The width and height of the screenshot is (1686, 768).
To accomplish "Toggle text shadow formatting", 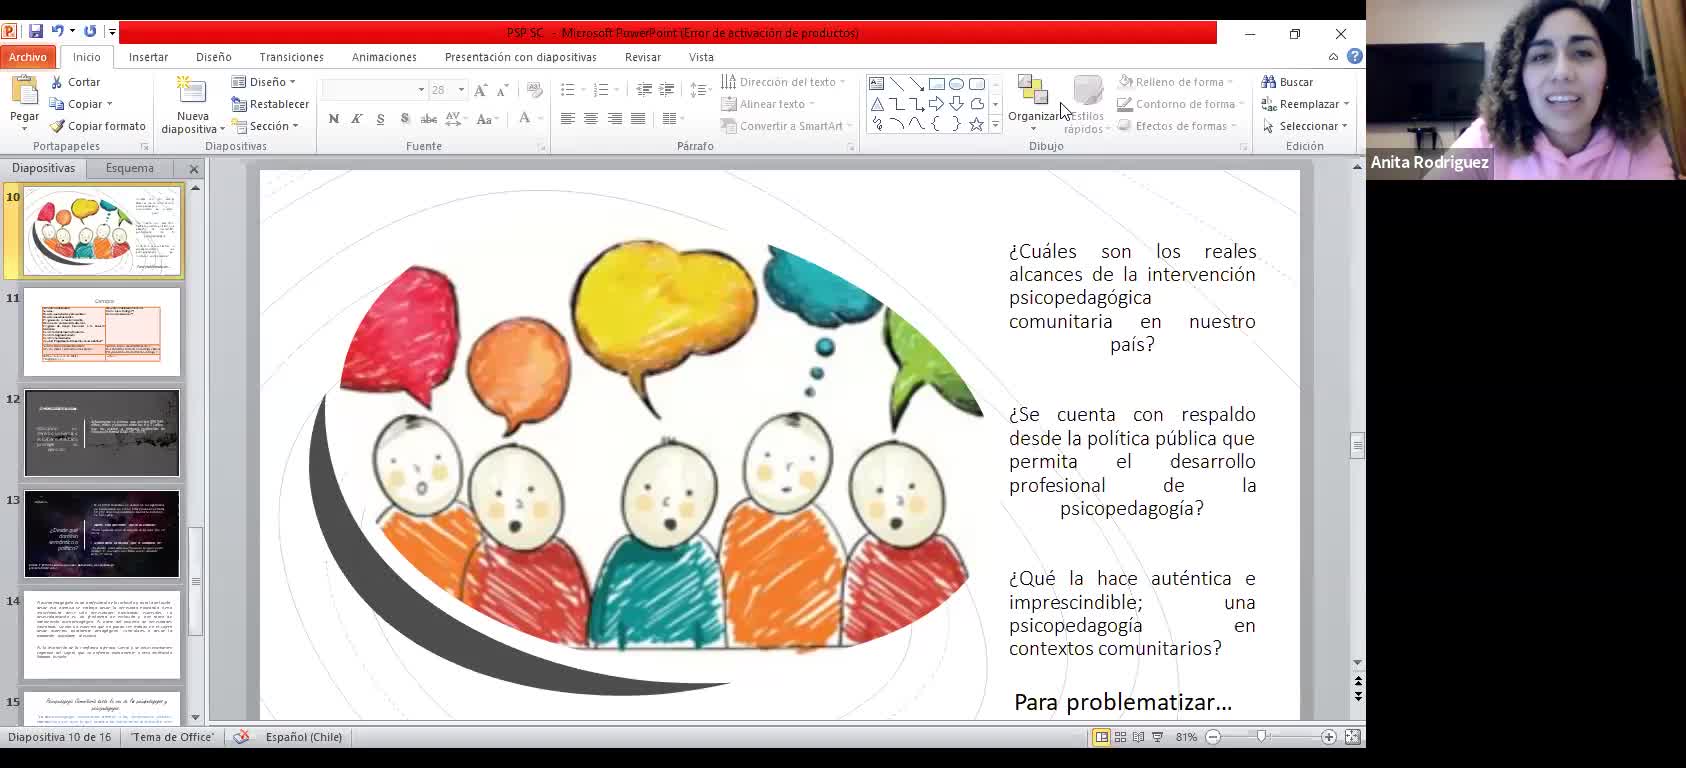I will point(404,119).
